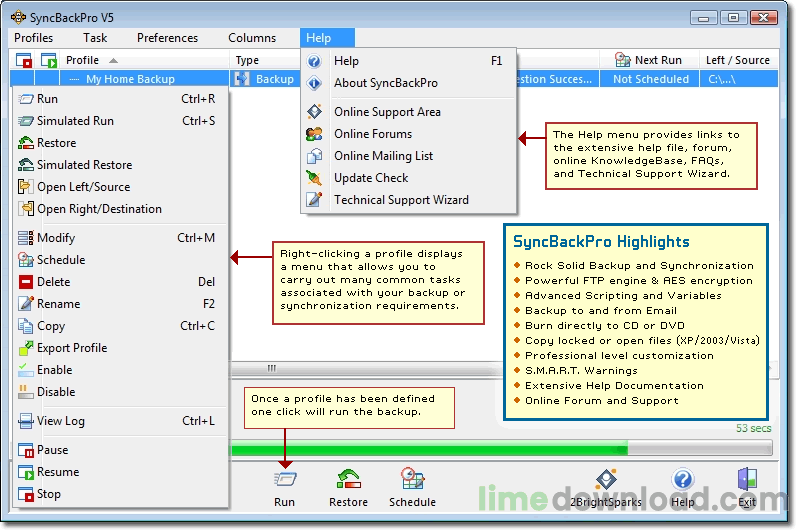Click the Not Scheduled cell

[650, 79]
